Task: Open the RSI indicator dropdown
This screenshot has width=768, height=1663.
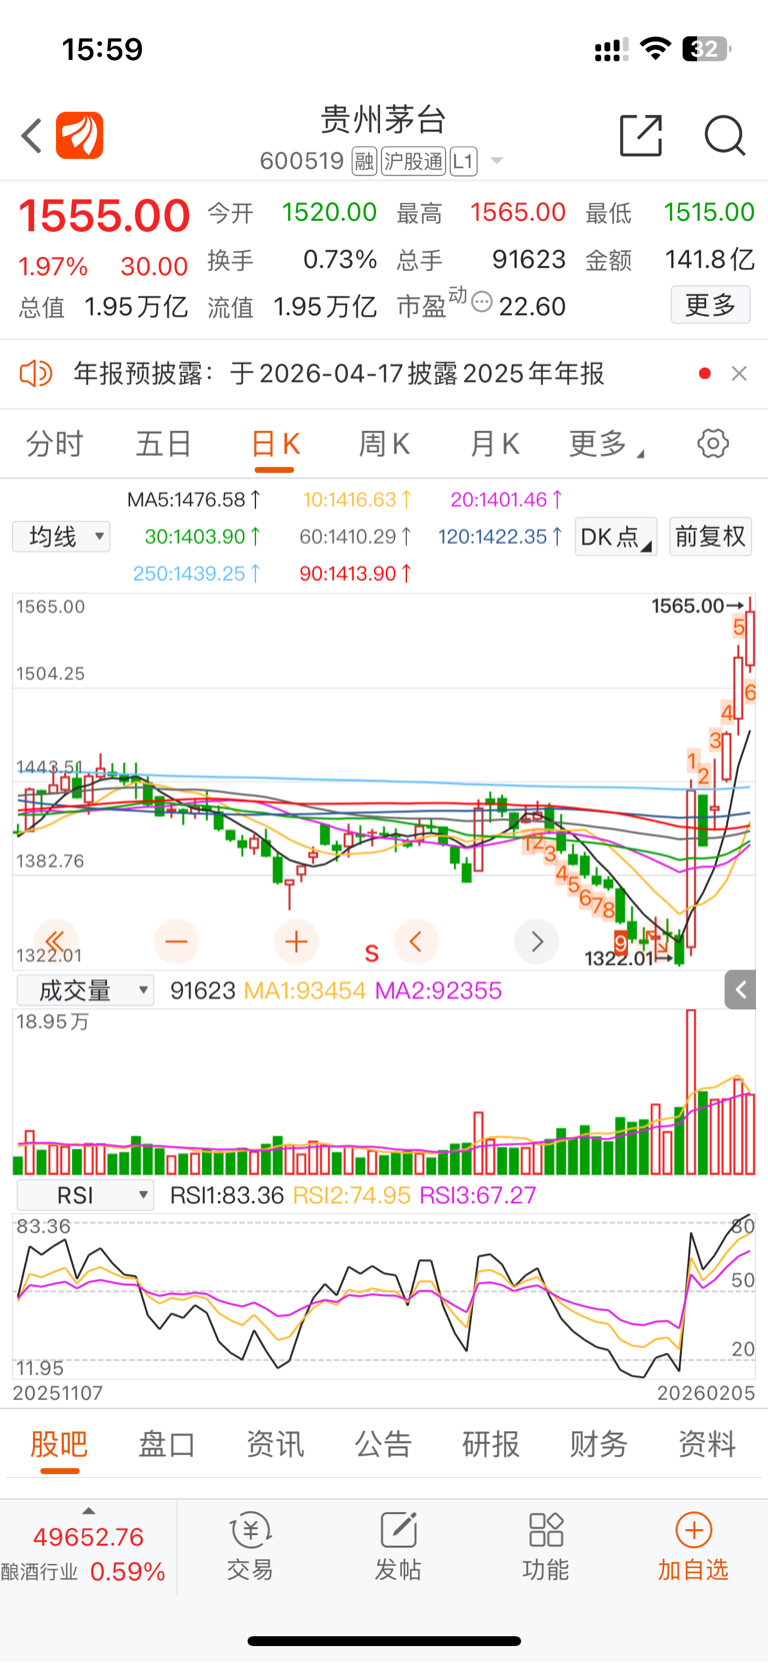Action: (85, 1195)
